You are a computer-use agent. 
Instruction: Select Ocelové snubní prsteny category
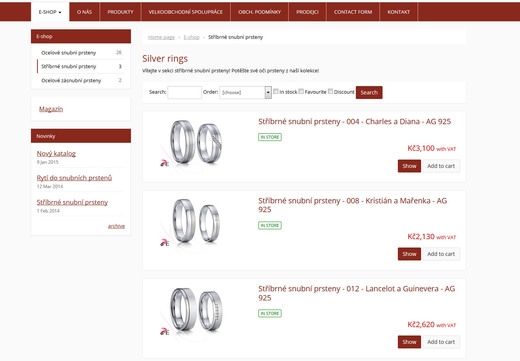(81, 53)
